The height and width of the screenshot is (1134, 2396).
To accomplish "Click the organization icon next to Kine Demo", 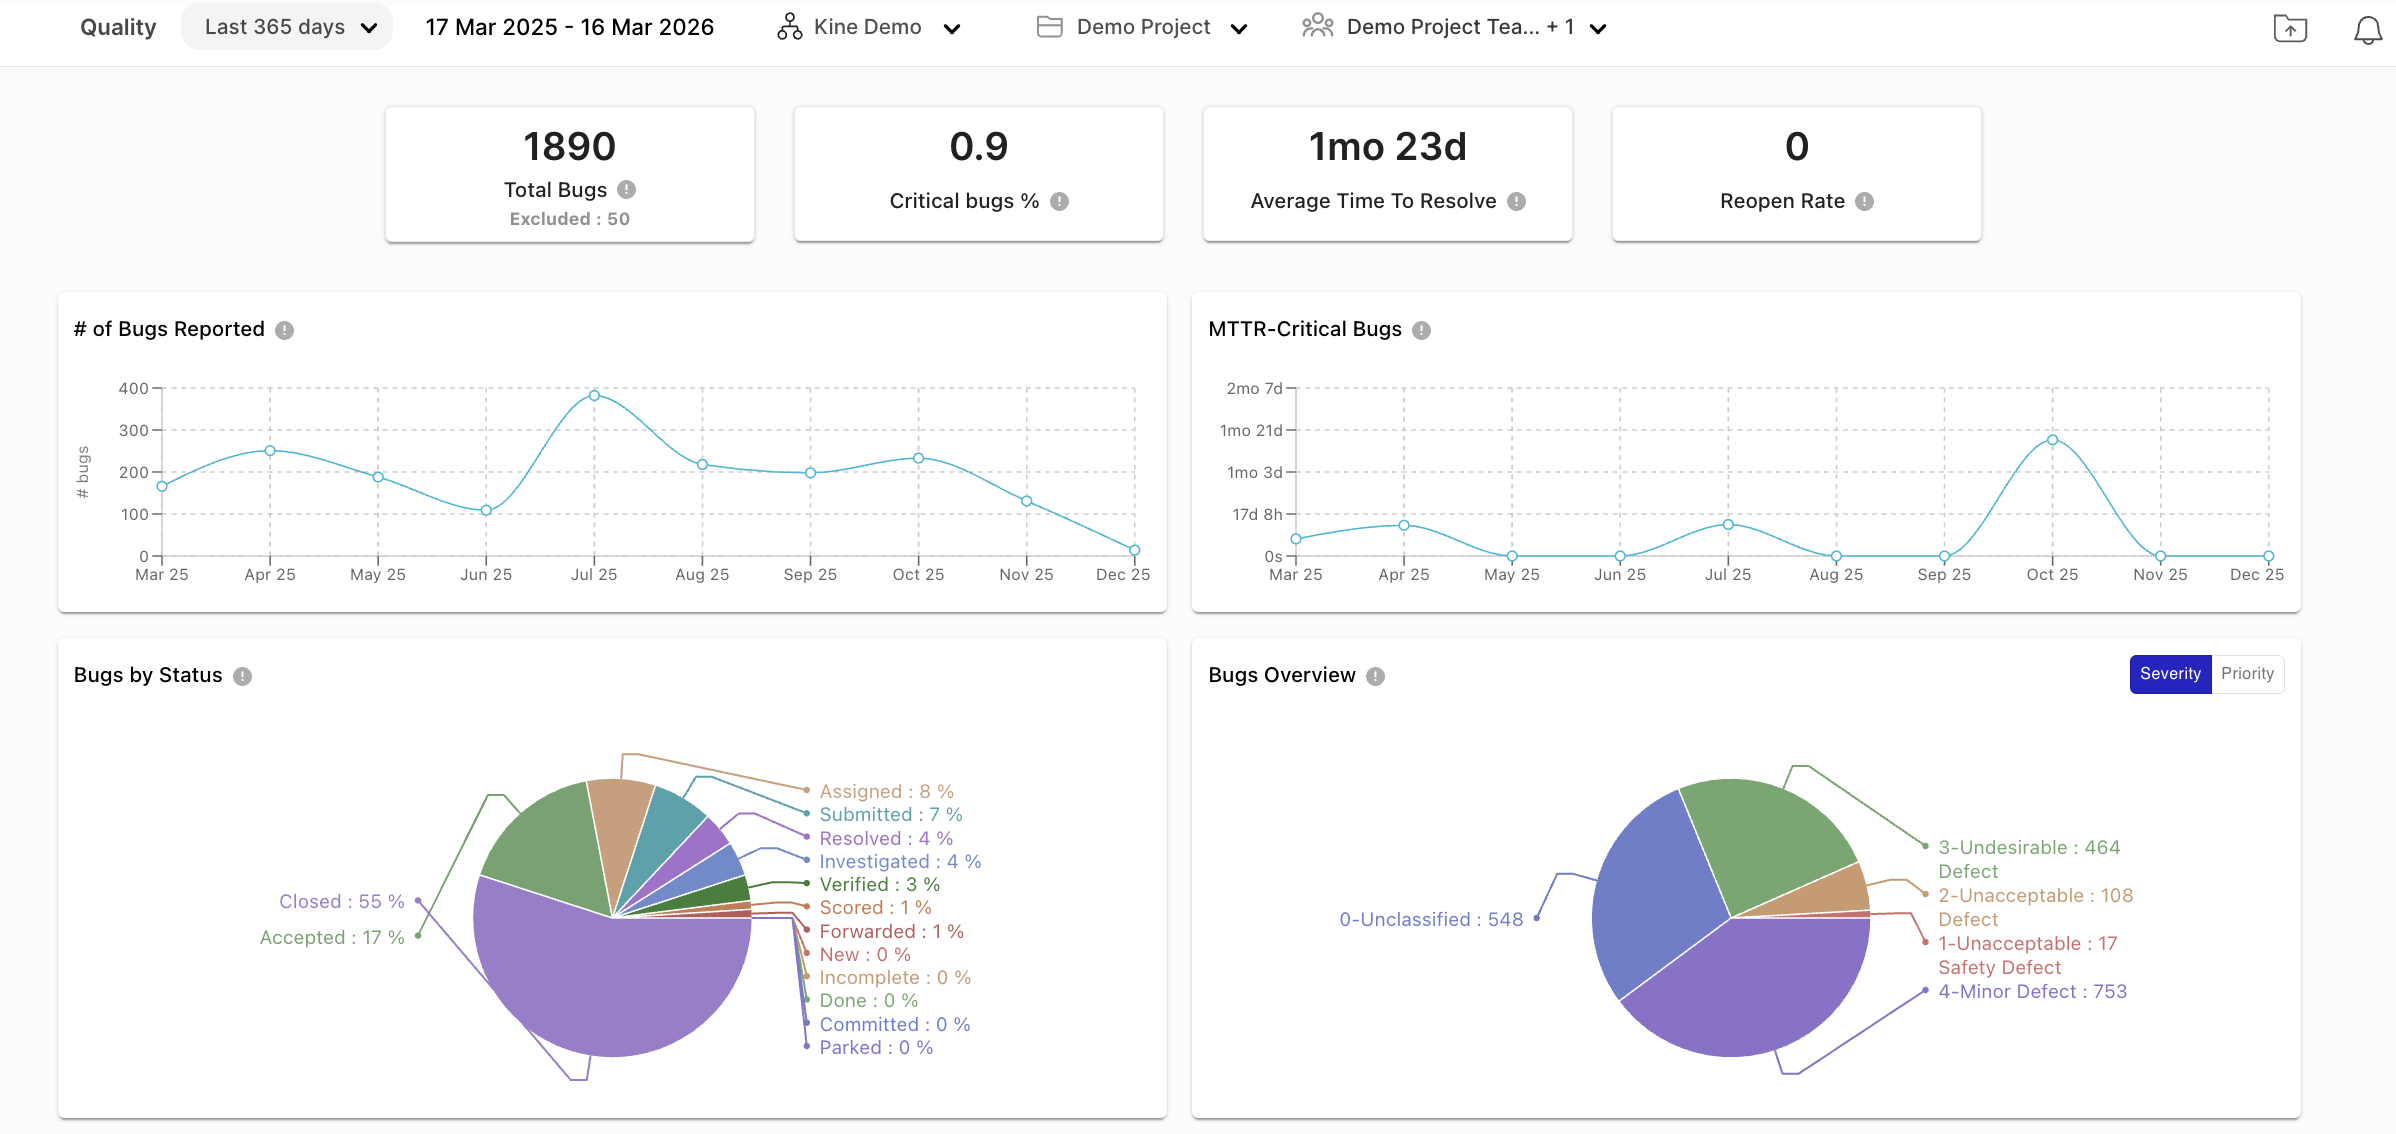I will coord(788,27).
